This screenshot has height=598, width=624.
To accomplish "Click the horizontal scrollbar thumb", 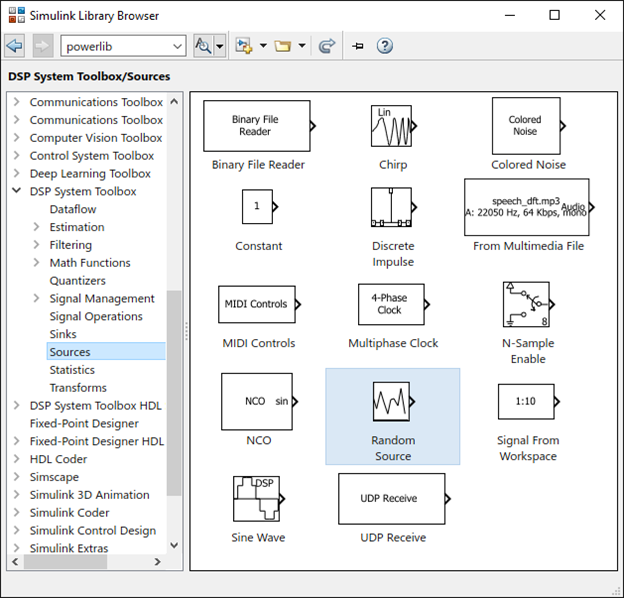I will pyautogui.click(x=65, y=562).
